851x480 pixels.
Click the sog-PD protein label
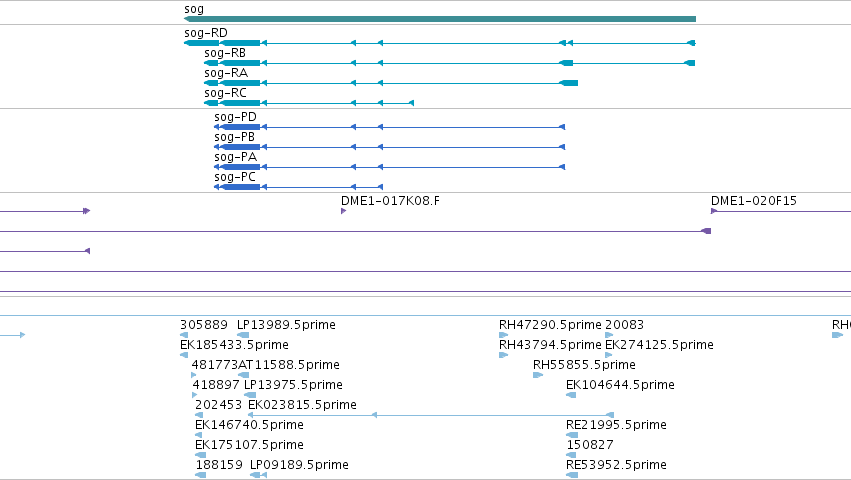[235, 117]
